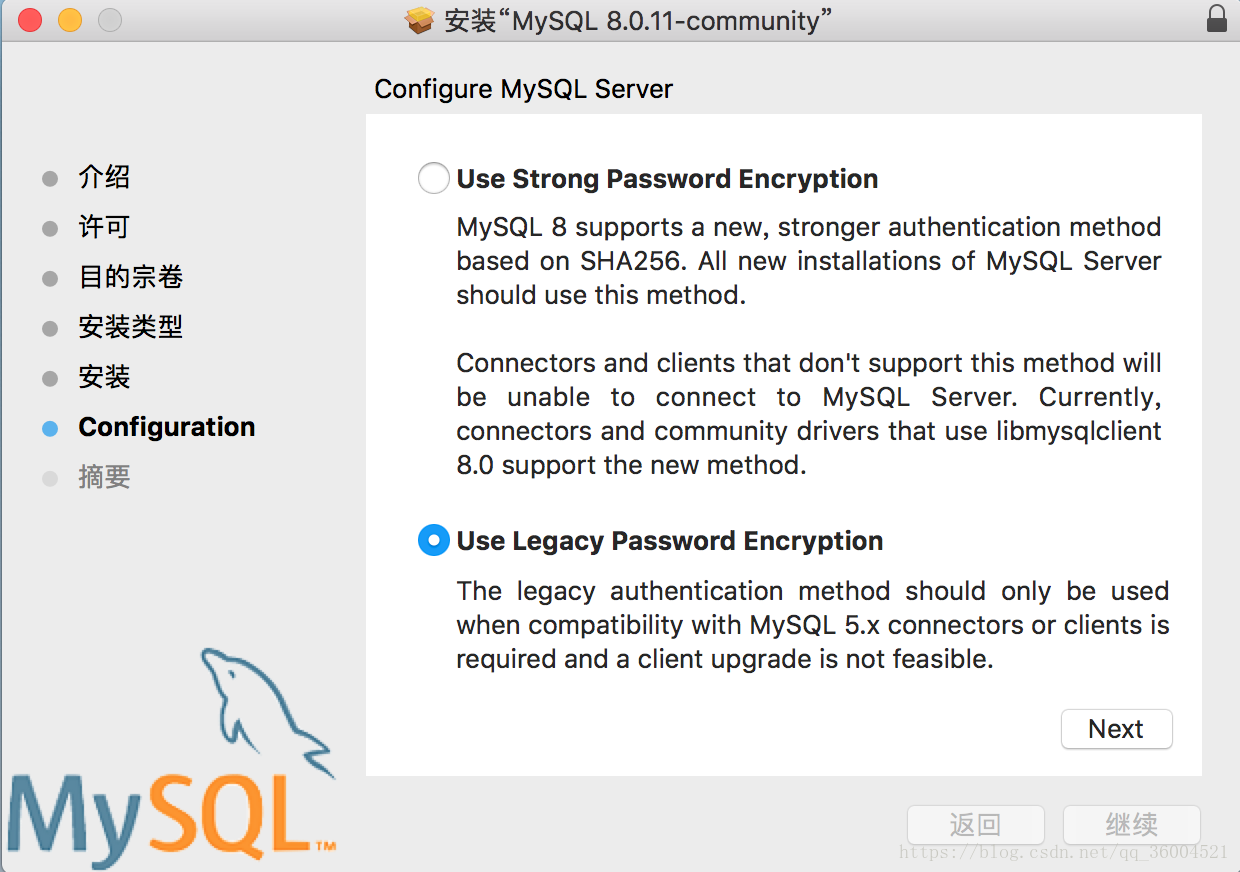Screen dimensions: 1240x872
Task: Open the 目的宗卷 step in sidebar
Action: coord(131,277)
